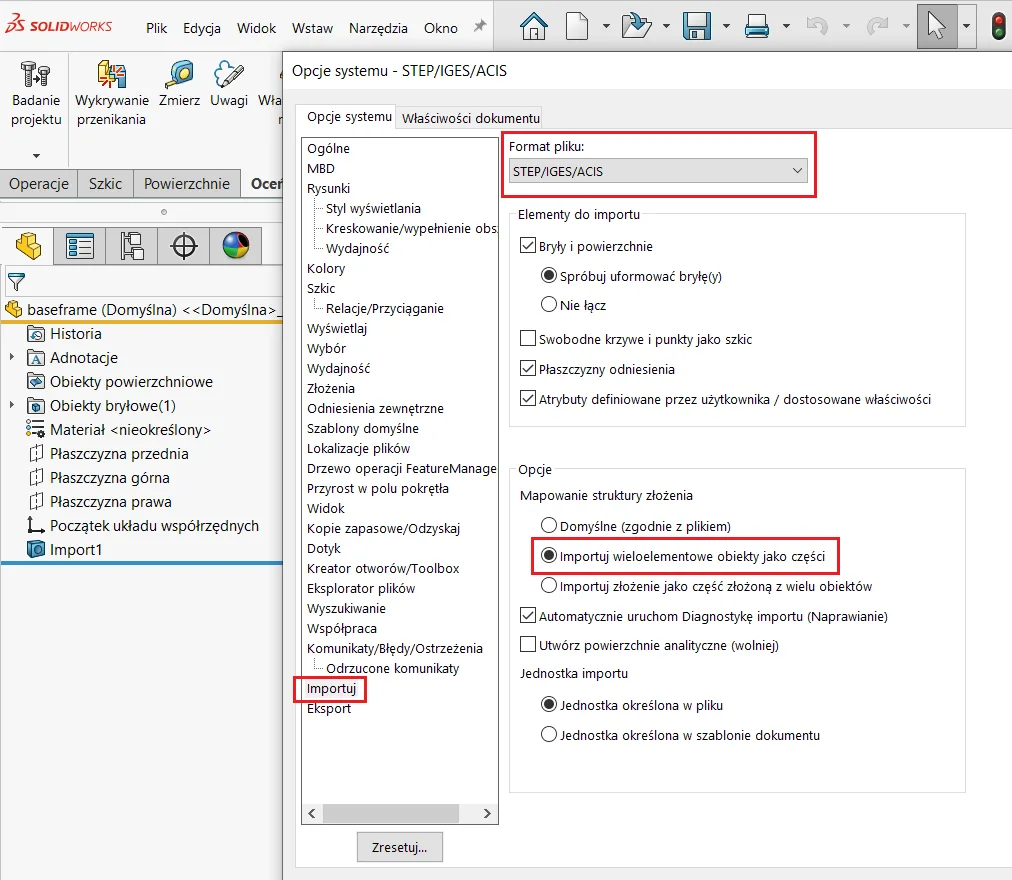Switch to the Szkic tab
This screenshot has height=880, width=1012.
(x=105, y=184)
